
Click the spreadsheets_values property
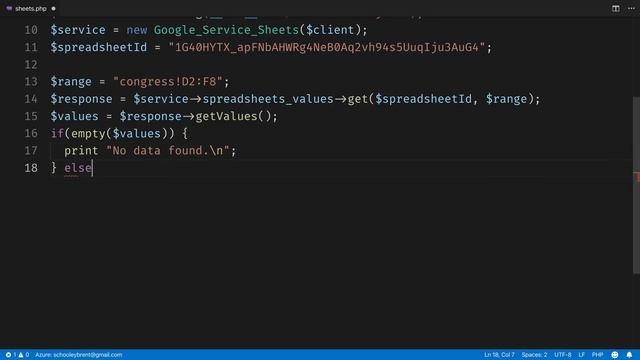[268, 99]
